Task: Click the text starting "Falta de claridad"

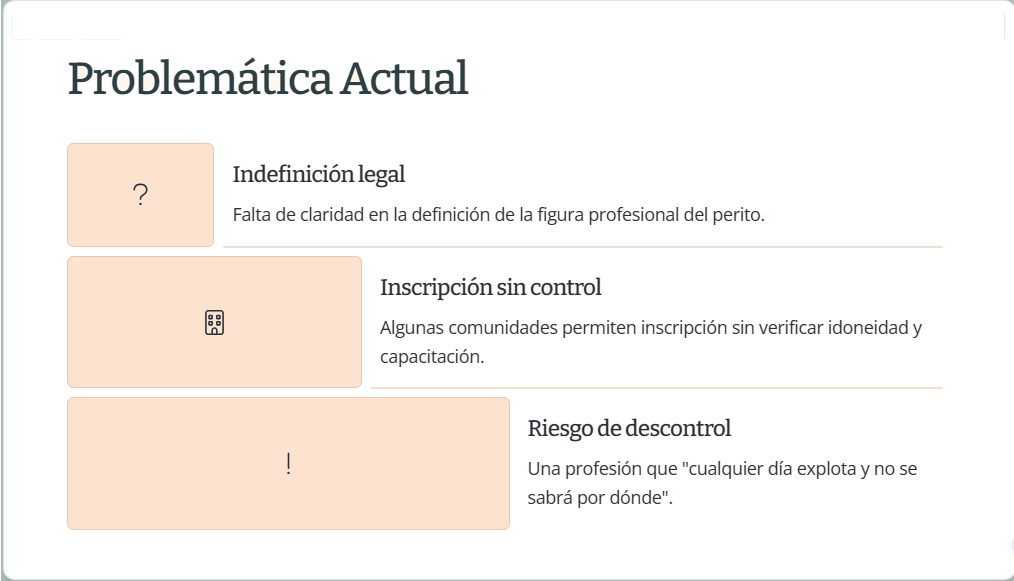Action: coord(498,214)
